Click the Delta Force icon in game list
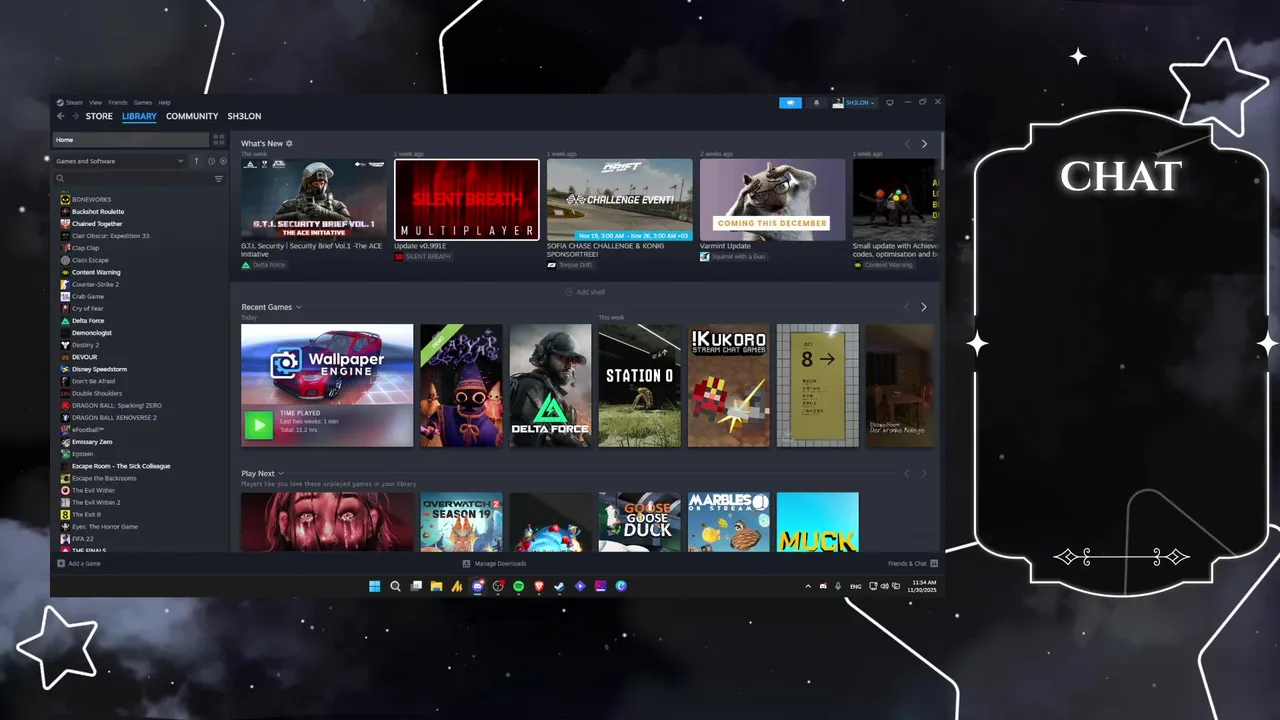The height and width of the screenshot is (720, 1280). tap(65, 321)
